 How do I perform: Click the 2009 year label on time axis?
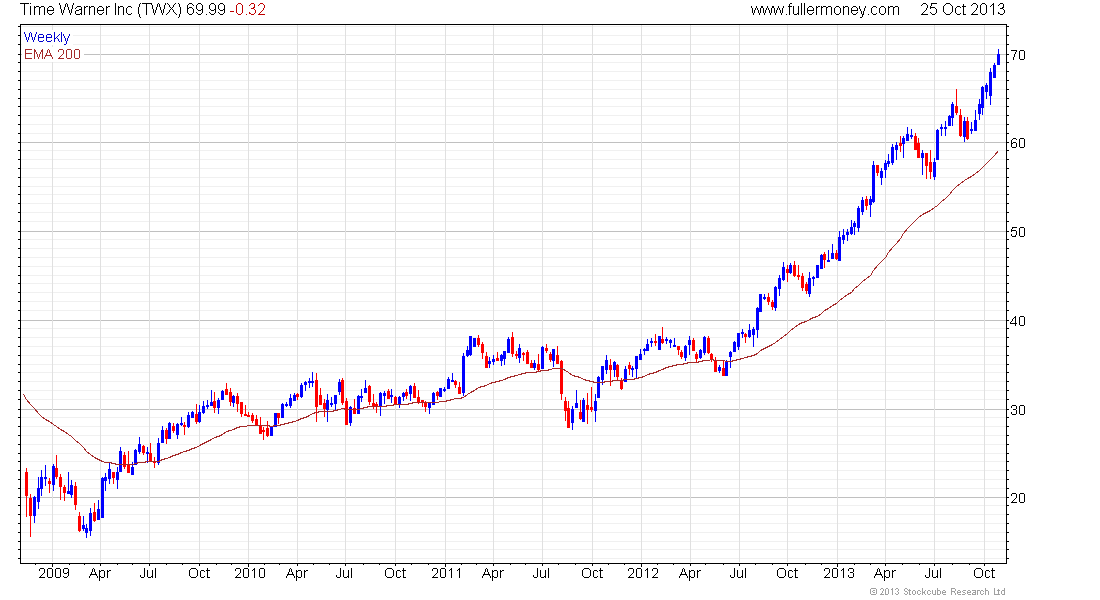(x=54, y=573)
